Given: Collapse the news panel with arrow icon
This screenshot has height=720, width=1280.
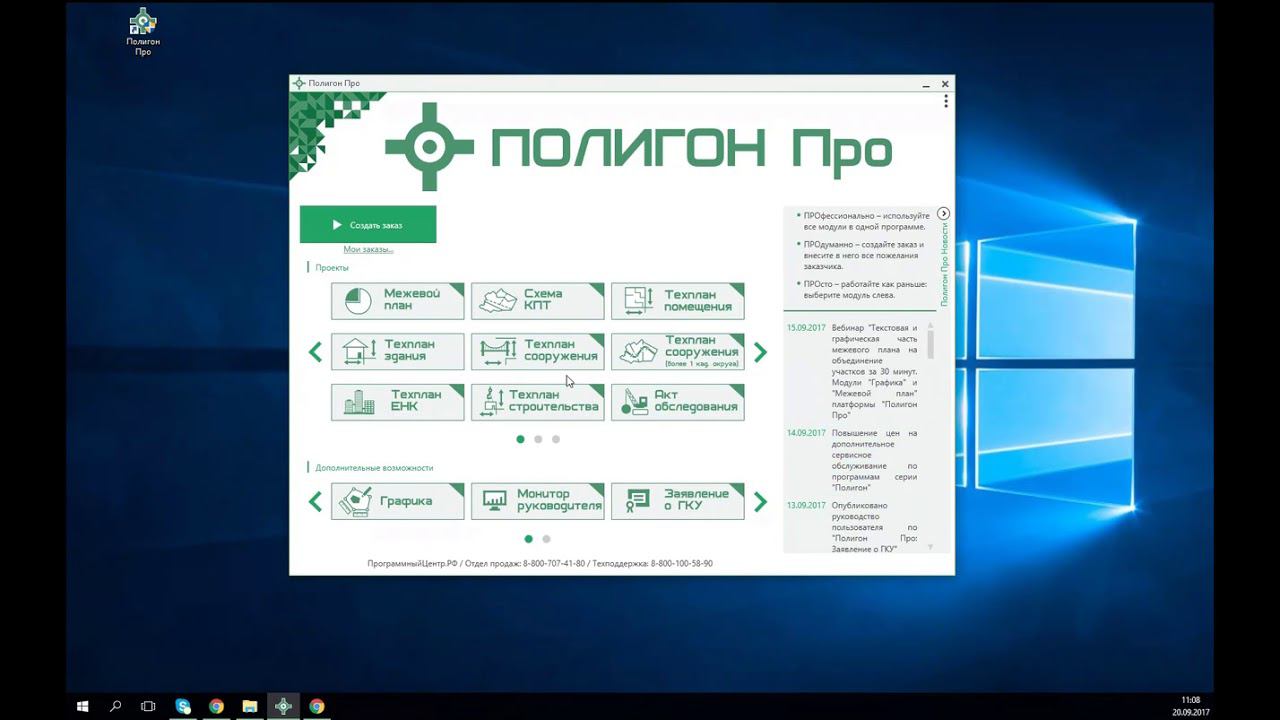Looking at the screenshot, I should [943, 214].
